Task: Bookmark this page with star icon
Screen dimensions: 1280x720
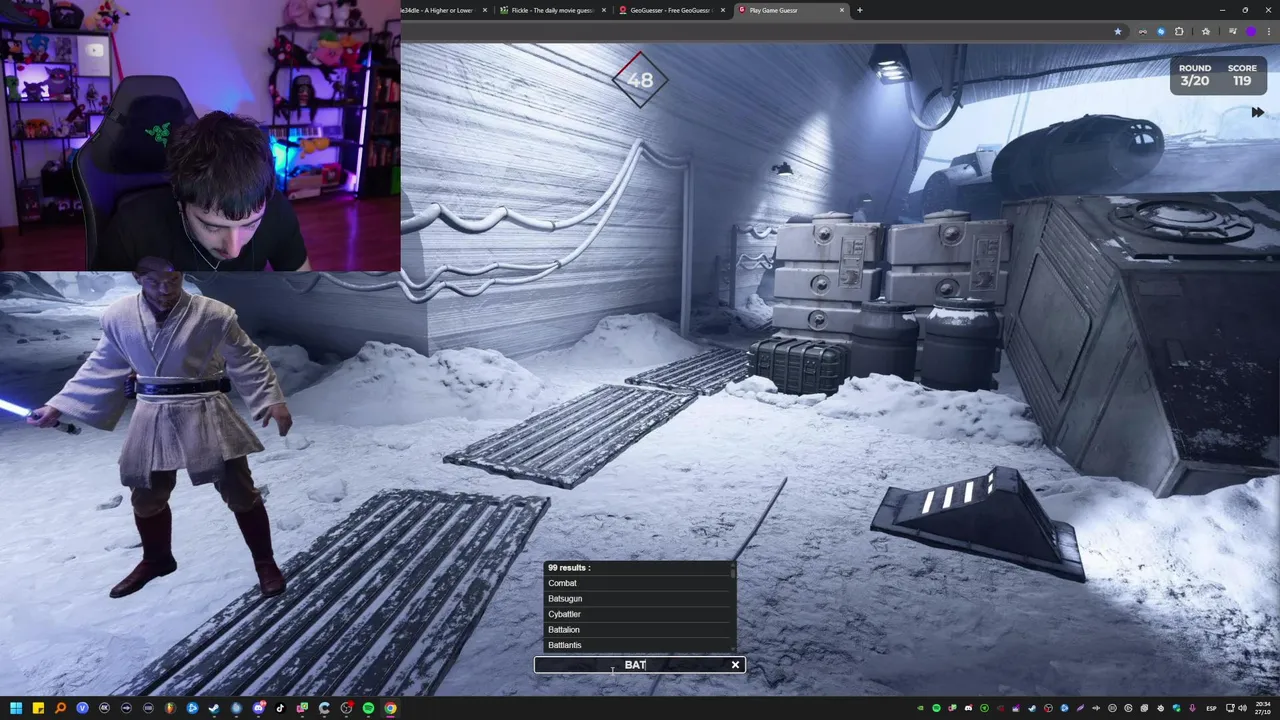Action: tap(1118, 31)
